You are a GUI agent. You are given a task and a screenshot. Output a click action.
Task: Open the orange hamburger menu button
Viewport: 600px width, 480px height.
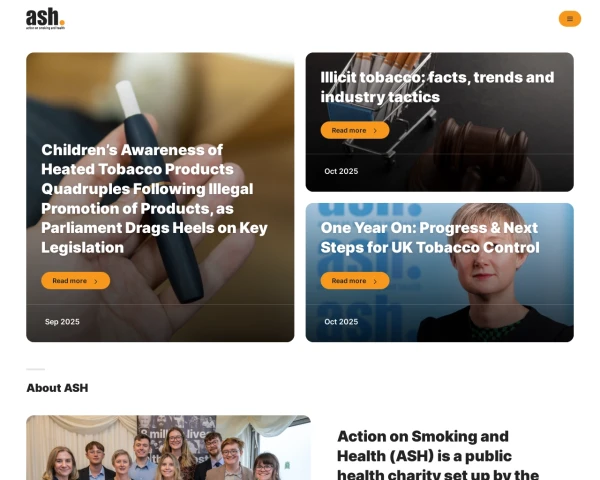(x=570, y=19)
